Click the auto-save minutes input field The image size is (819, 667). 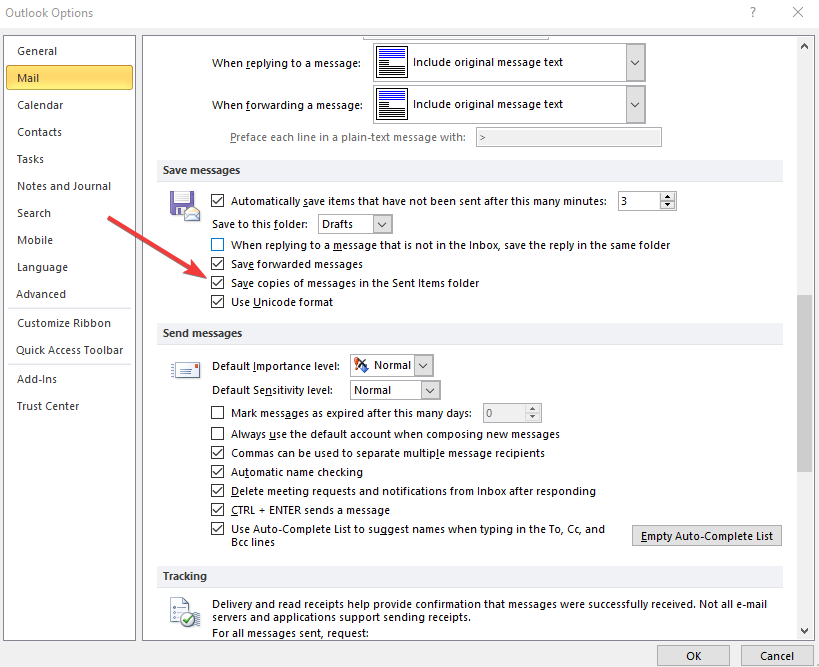coord(639,201)
